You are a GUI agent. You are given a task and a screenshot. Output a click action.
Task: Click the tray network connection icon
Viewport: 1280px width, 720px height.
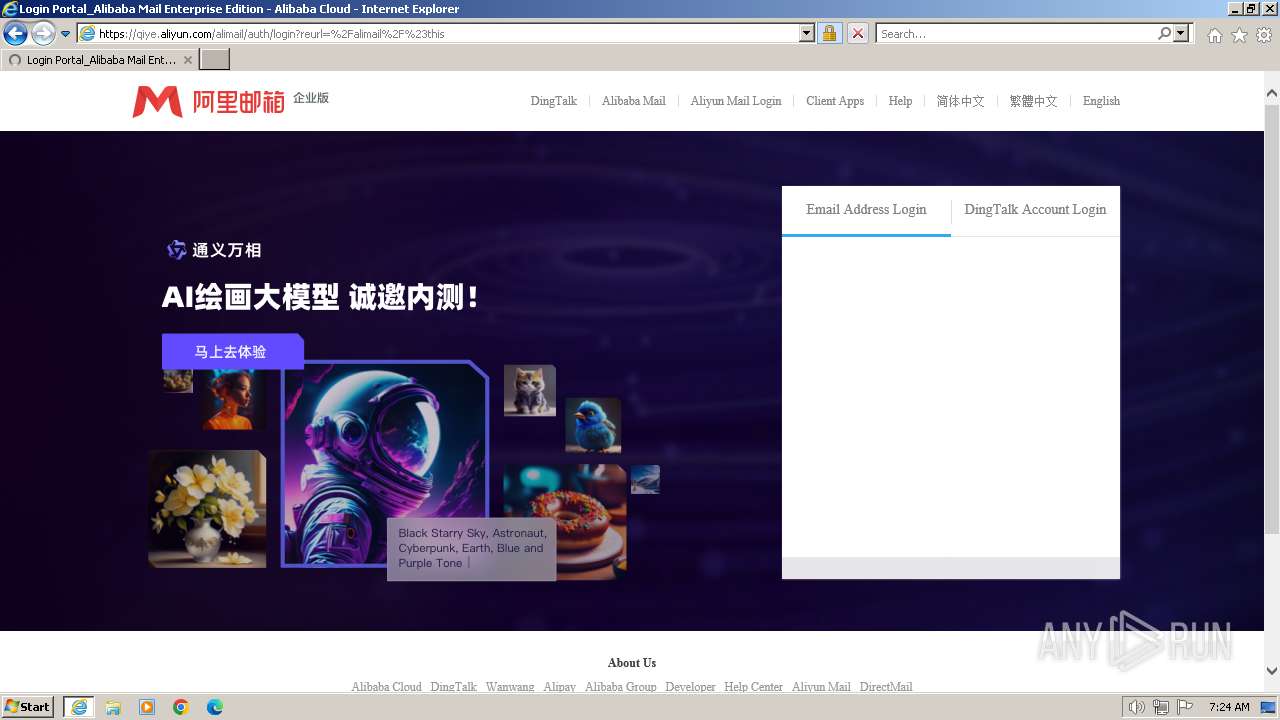[1161, 707]
